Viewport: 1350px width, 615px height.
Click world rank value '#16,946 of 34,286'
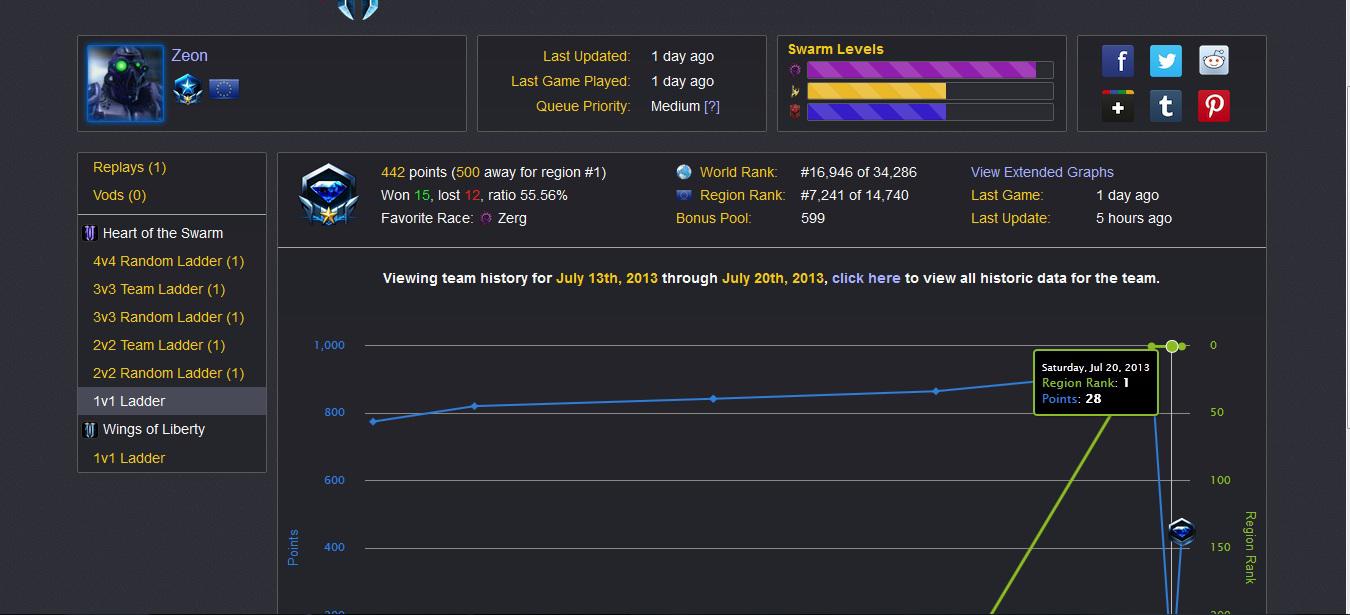(859, 172)
